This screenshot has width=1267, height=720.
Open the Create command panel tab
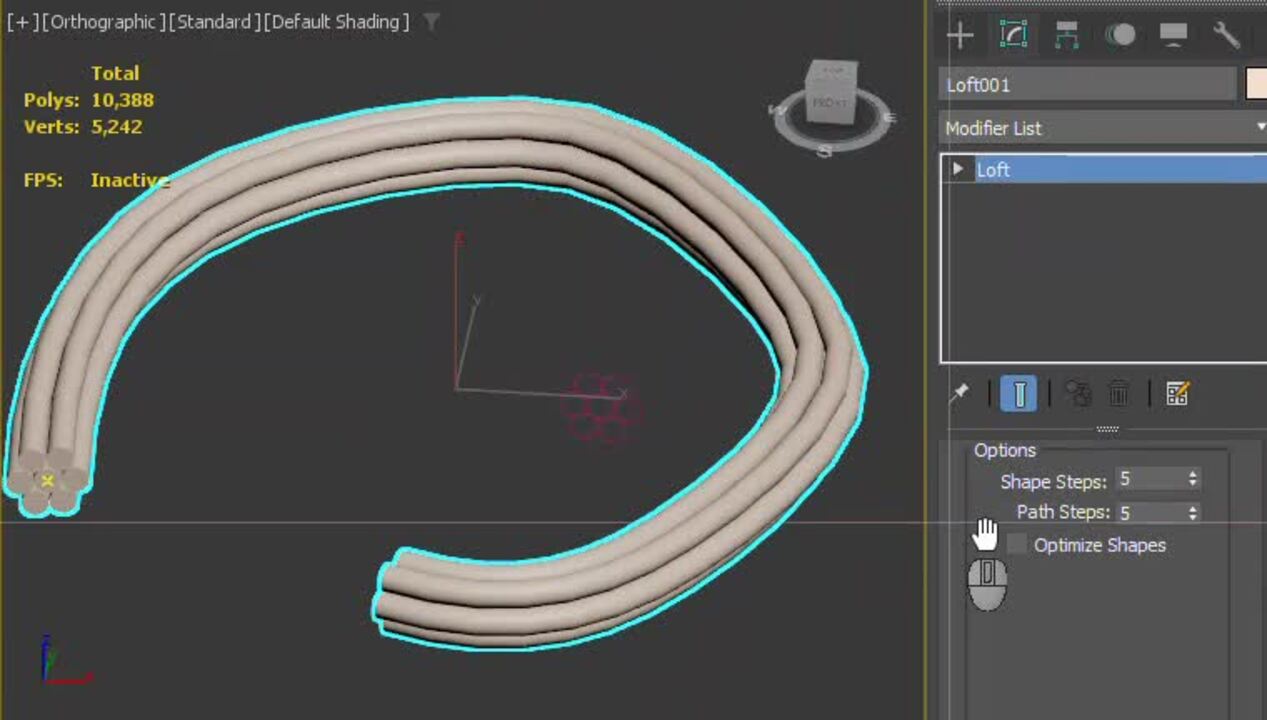pos(960,36)
